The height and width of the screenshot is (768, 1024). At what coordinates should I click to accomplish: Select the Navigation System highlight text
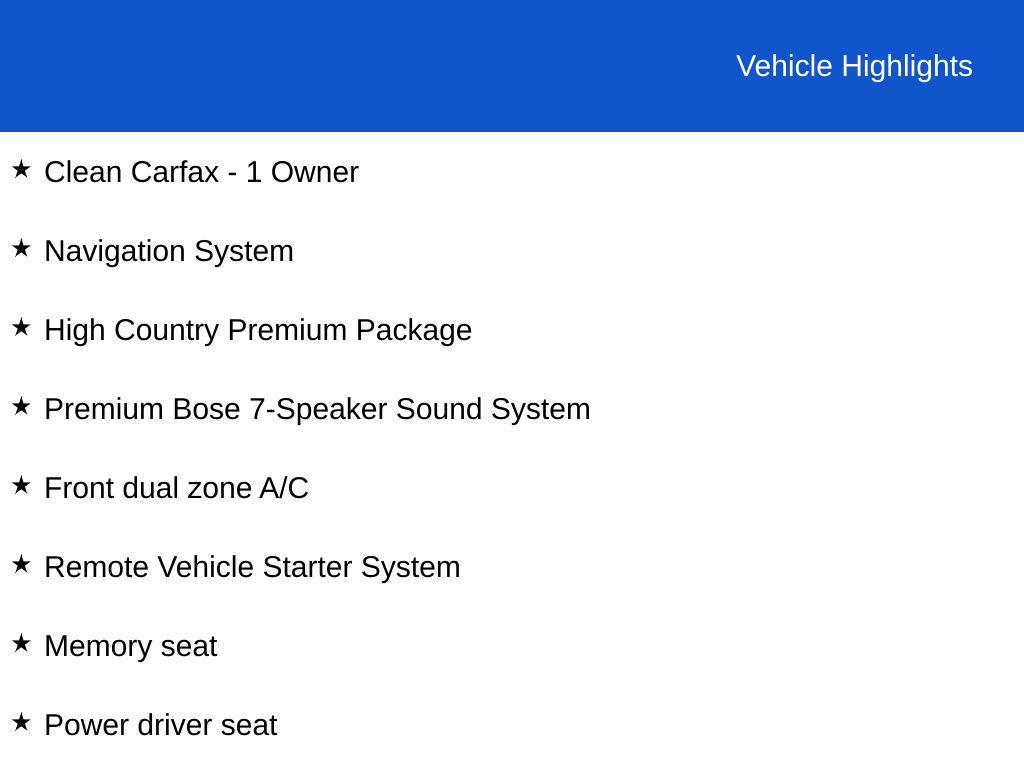pos(169,251)
